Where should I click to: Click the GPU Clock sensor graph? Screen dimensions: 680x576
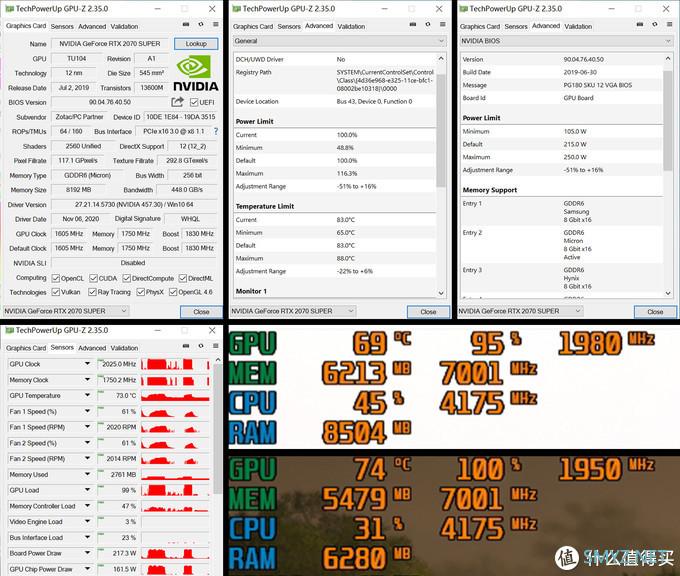coord(176,364)
